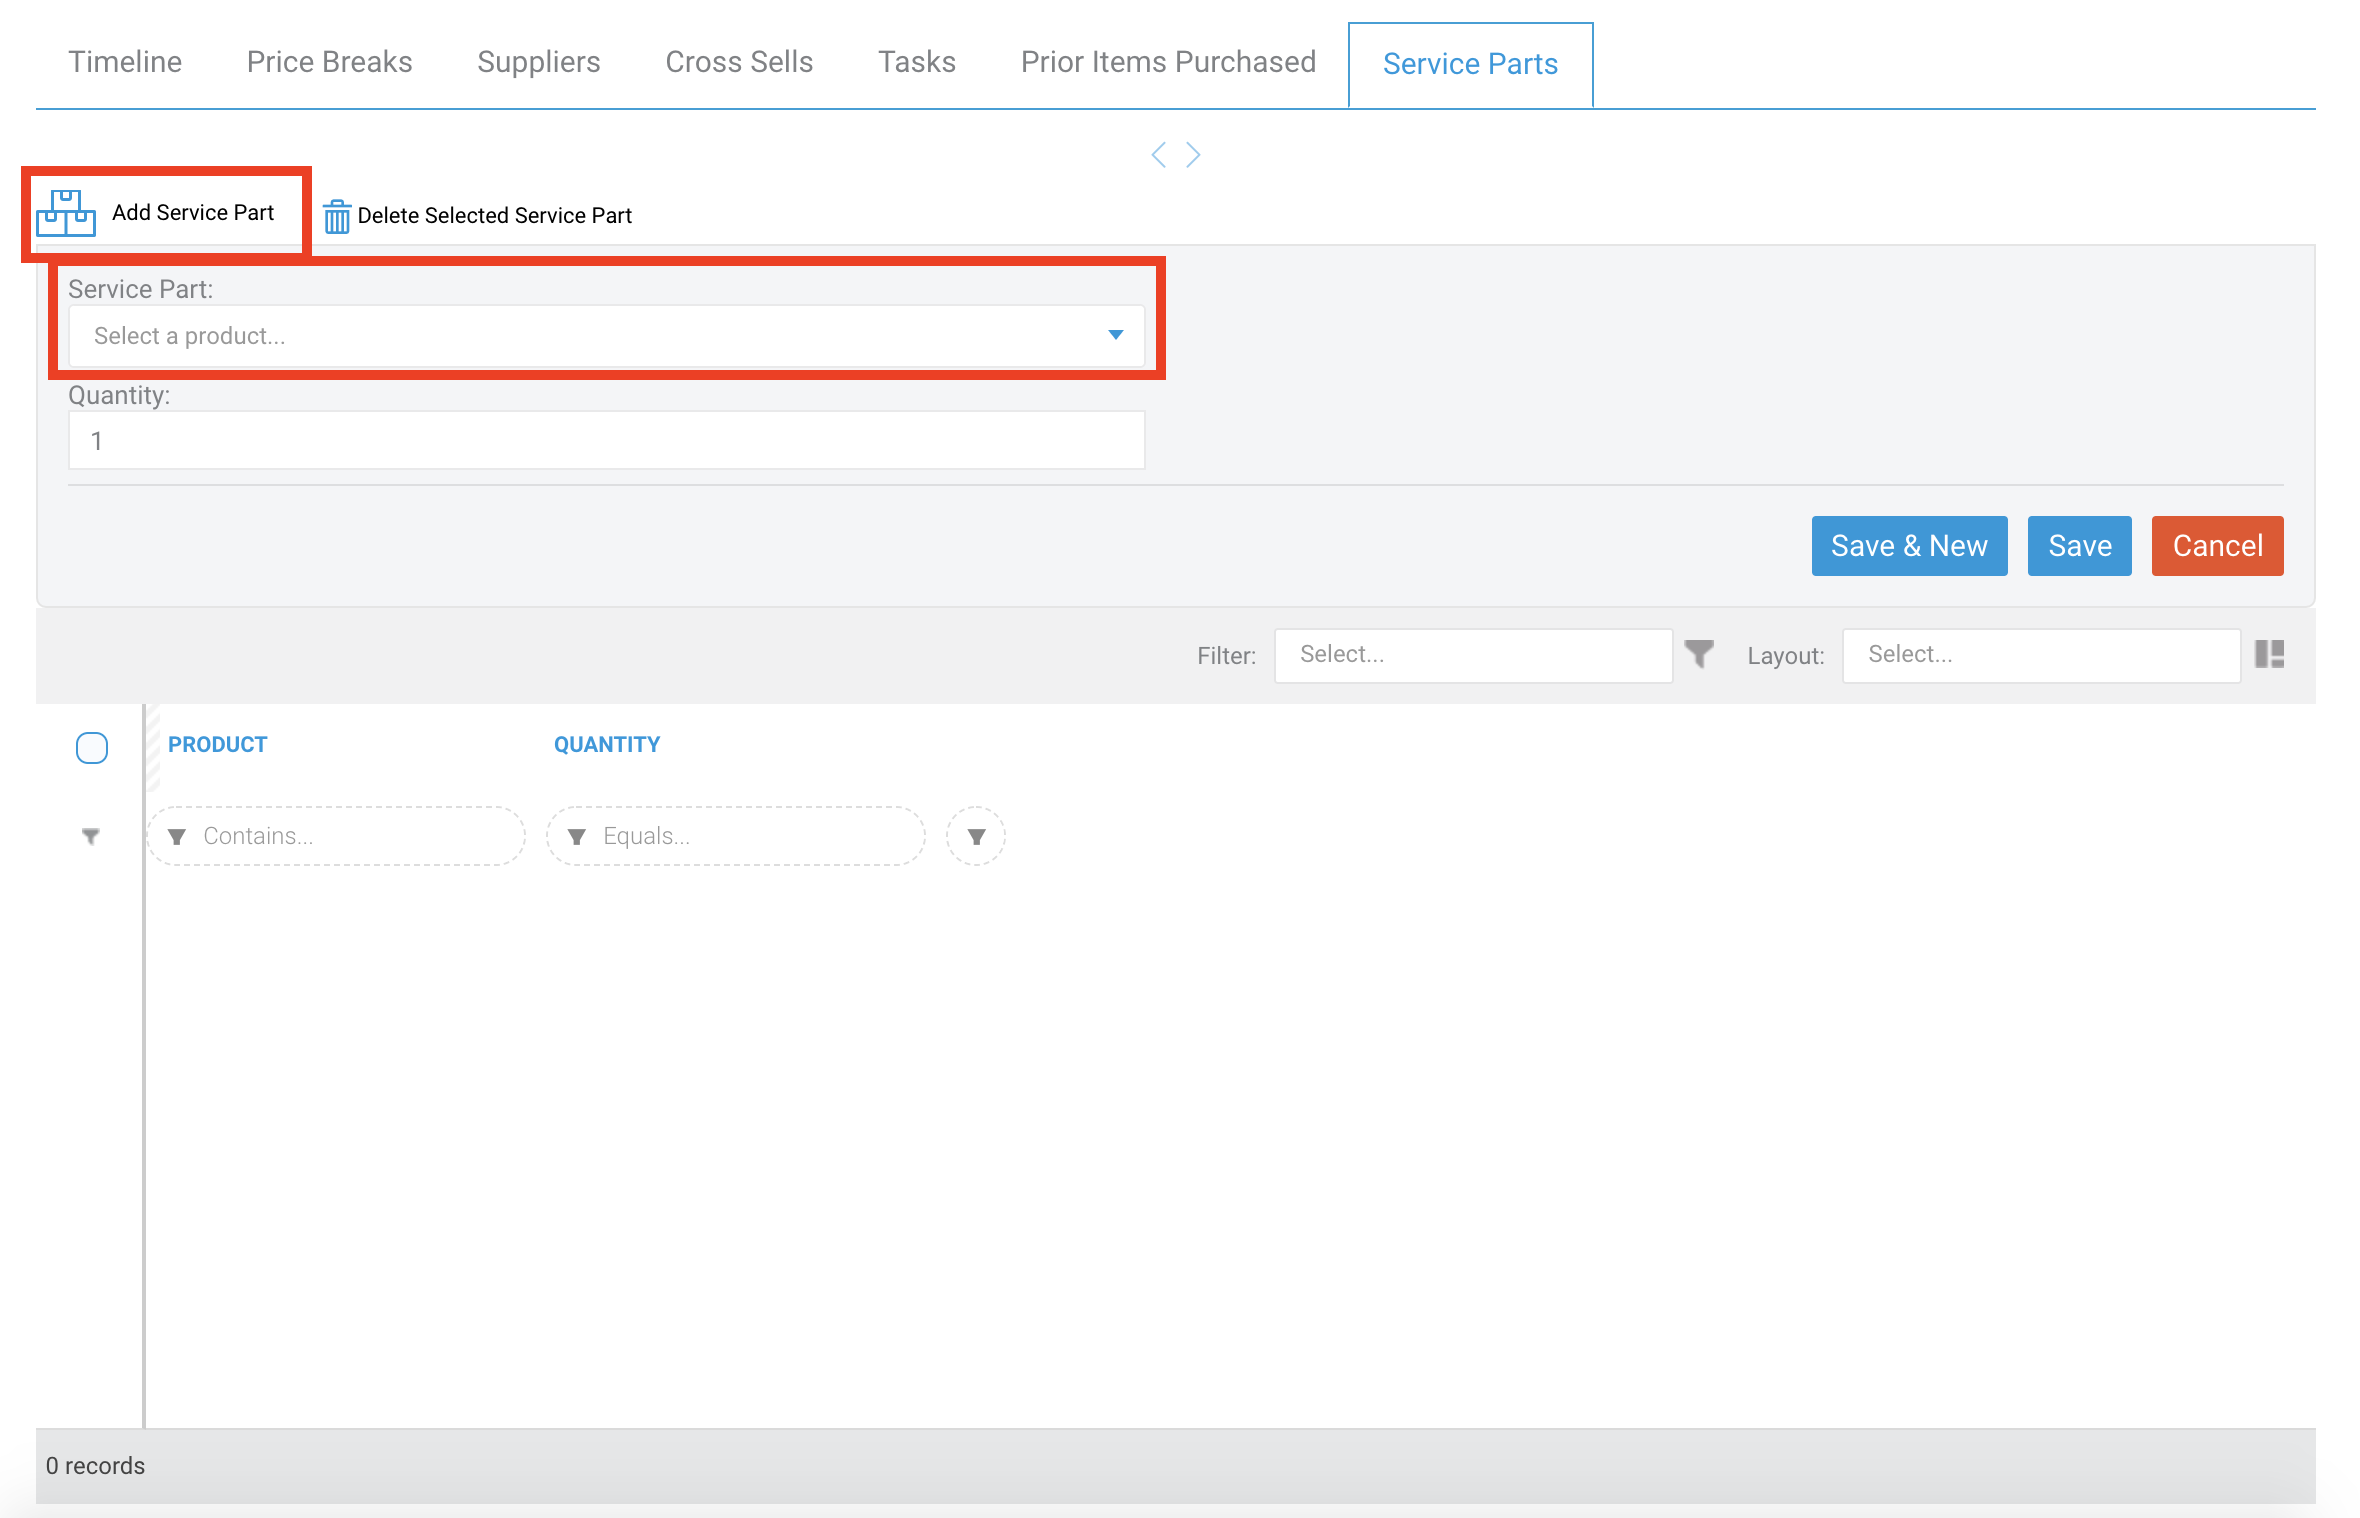
Task: Click the round funnel button after Equals filter
Action: pyautogui.click(x=976, y=836)
